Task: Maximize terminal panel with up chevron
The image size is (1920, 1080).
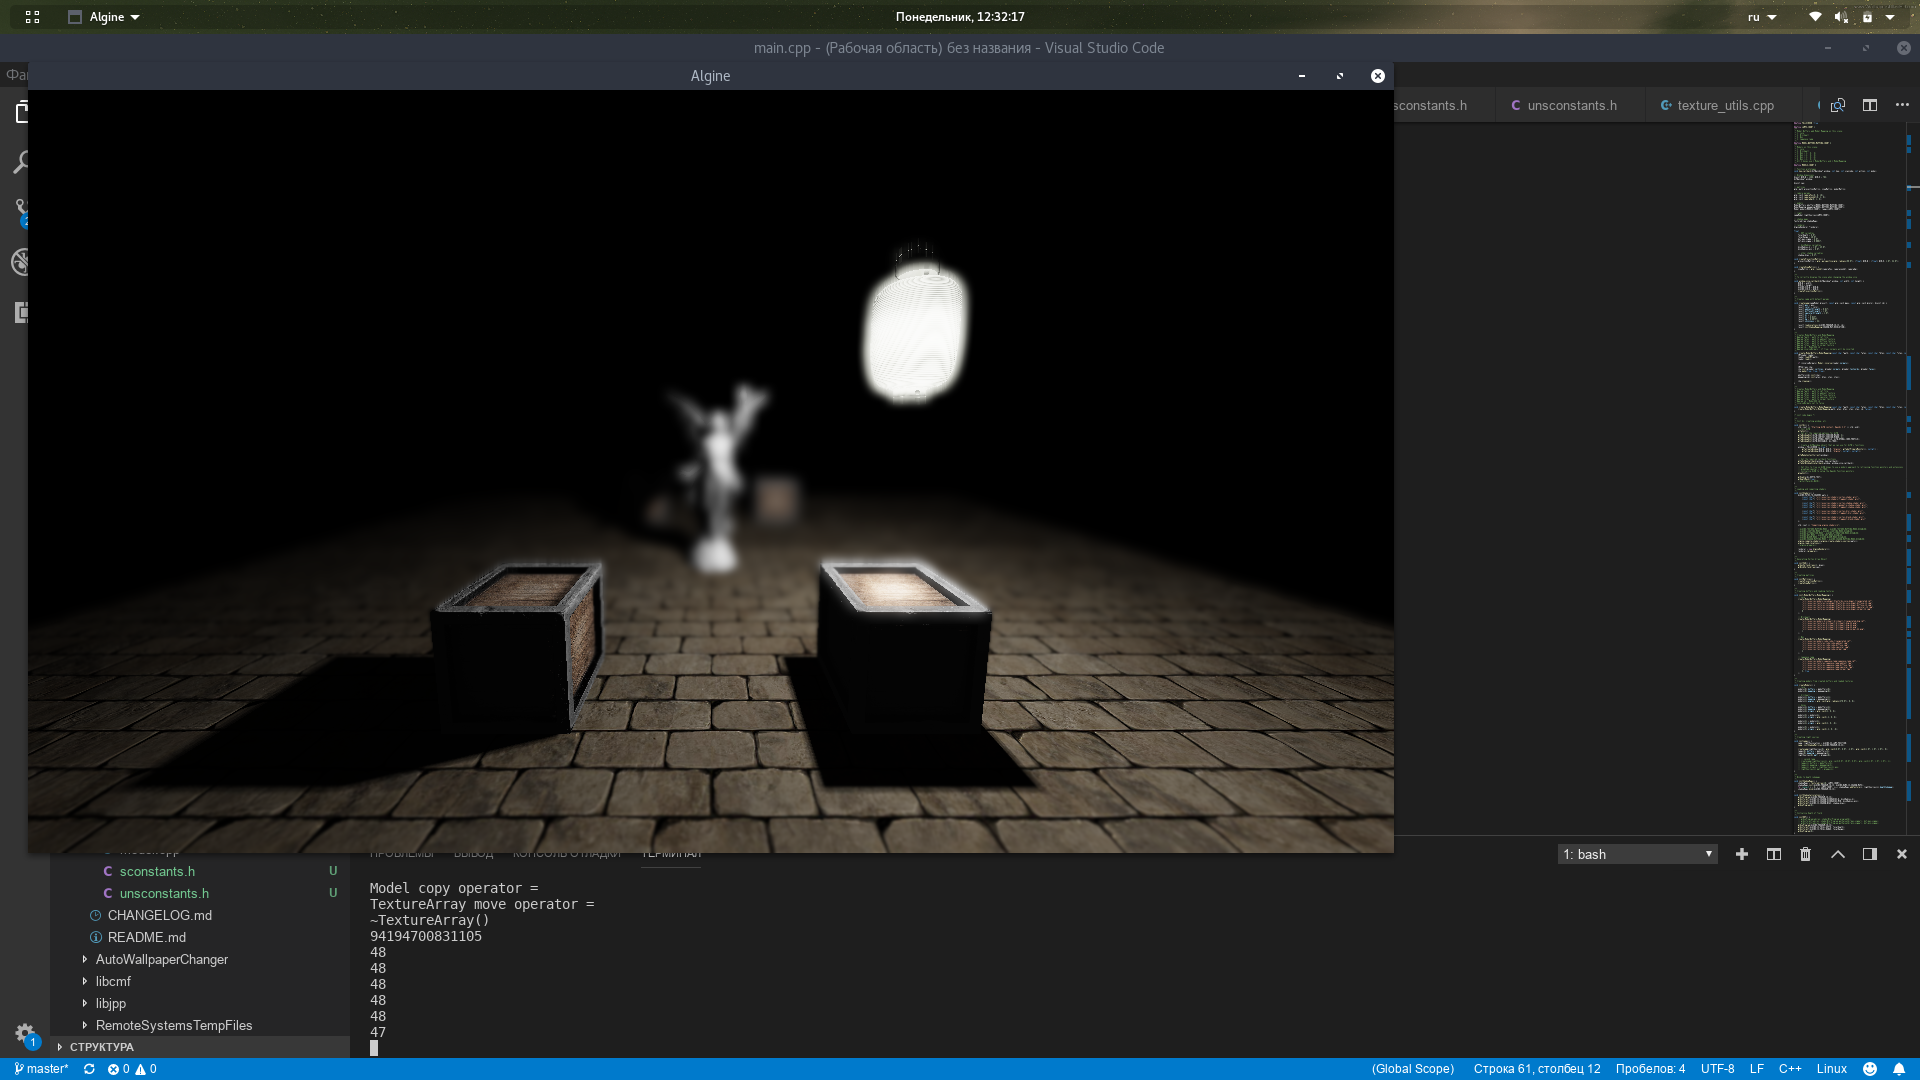Action: [1837, 854]
